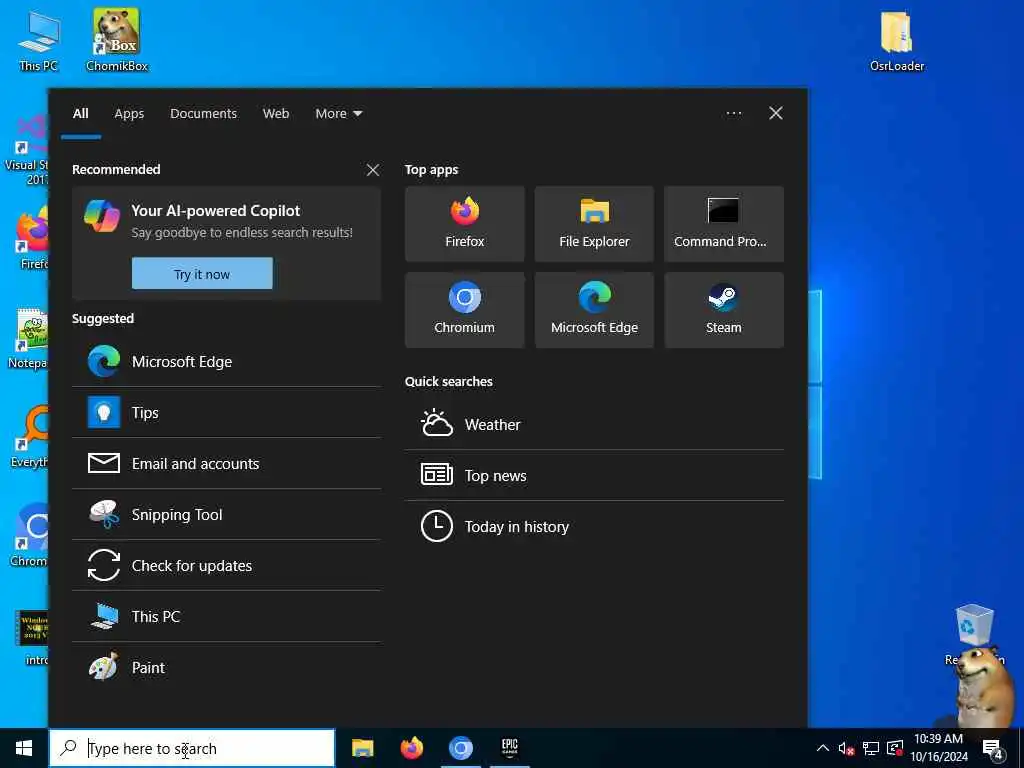
Task: Open Firefox from the taskbar
Action: pyautogui.click(x=411, y=748)
